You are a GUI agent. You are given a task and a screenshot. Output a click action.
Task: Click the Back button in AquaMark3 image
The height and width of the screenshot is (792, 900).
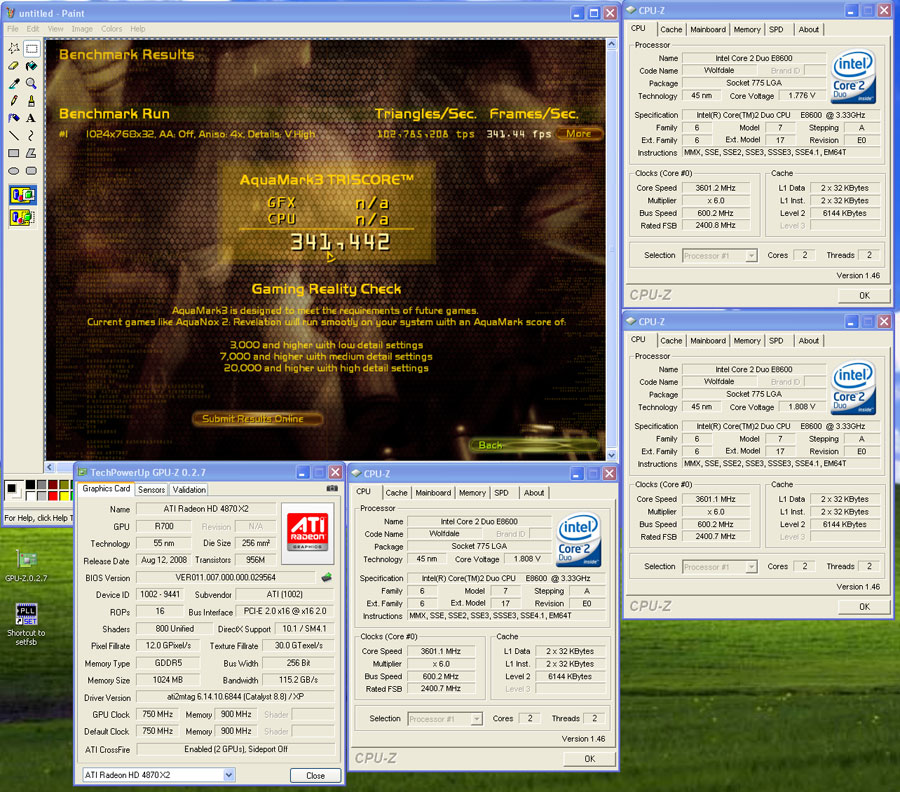534,445
